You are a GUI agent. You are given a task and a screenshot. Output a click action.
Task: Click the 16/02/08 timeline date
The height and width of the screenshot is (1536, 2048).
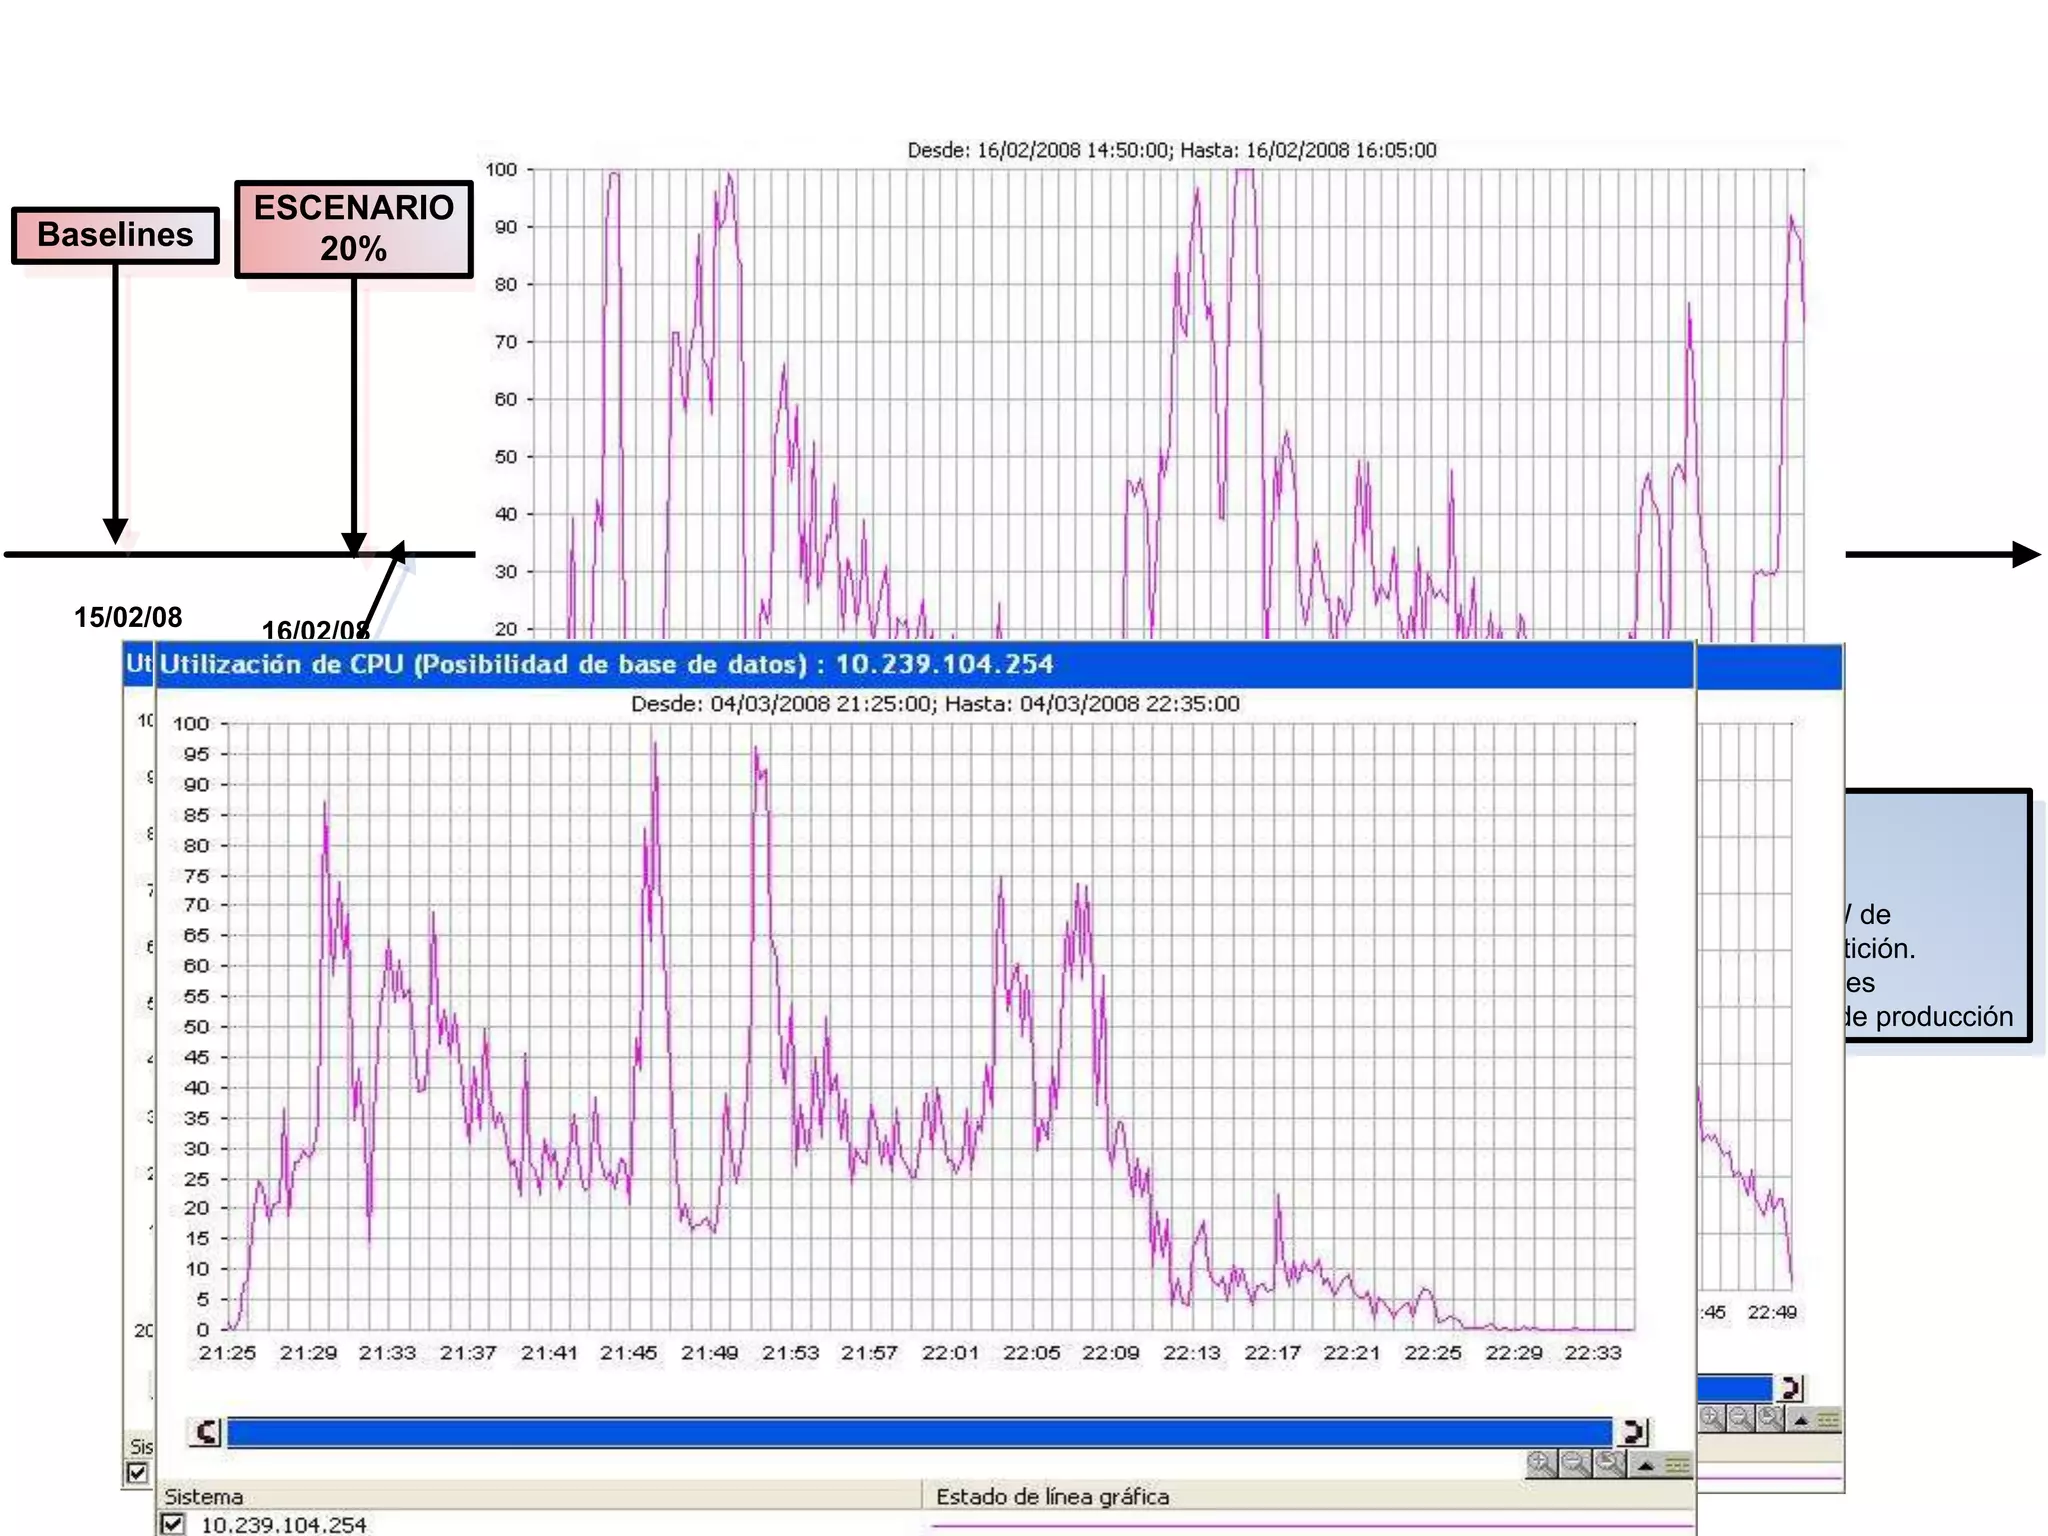point(316,630)
